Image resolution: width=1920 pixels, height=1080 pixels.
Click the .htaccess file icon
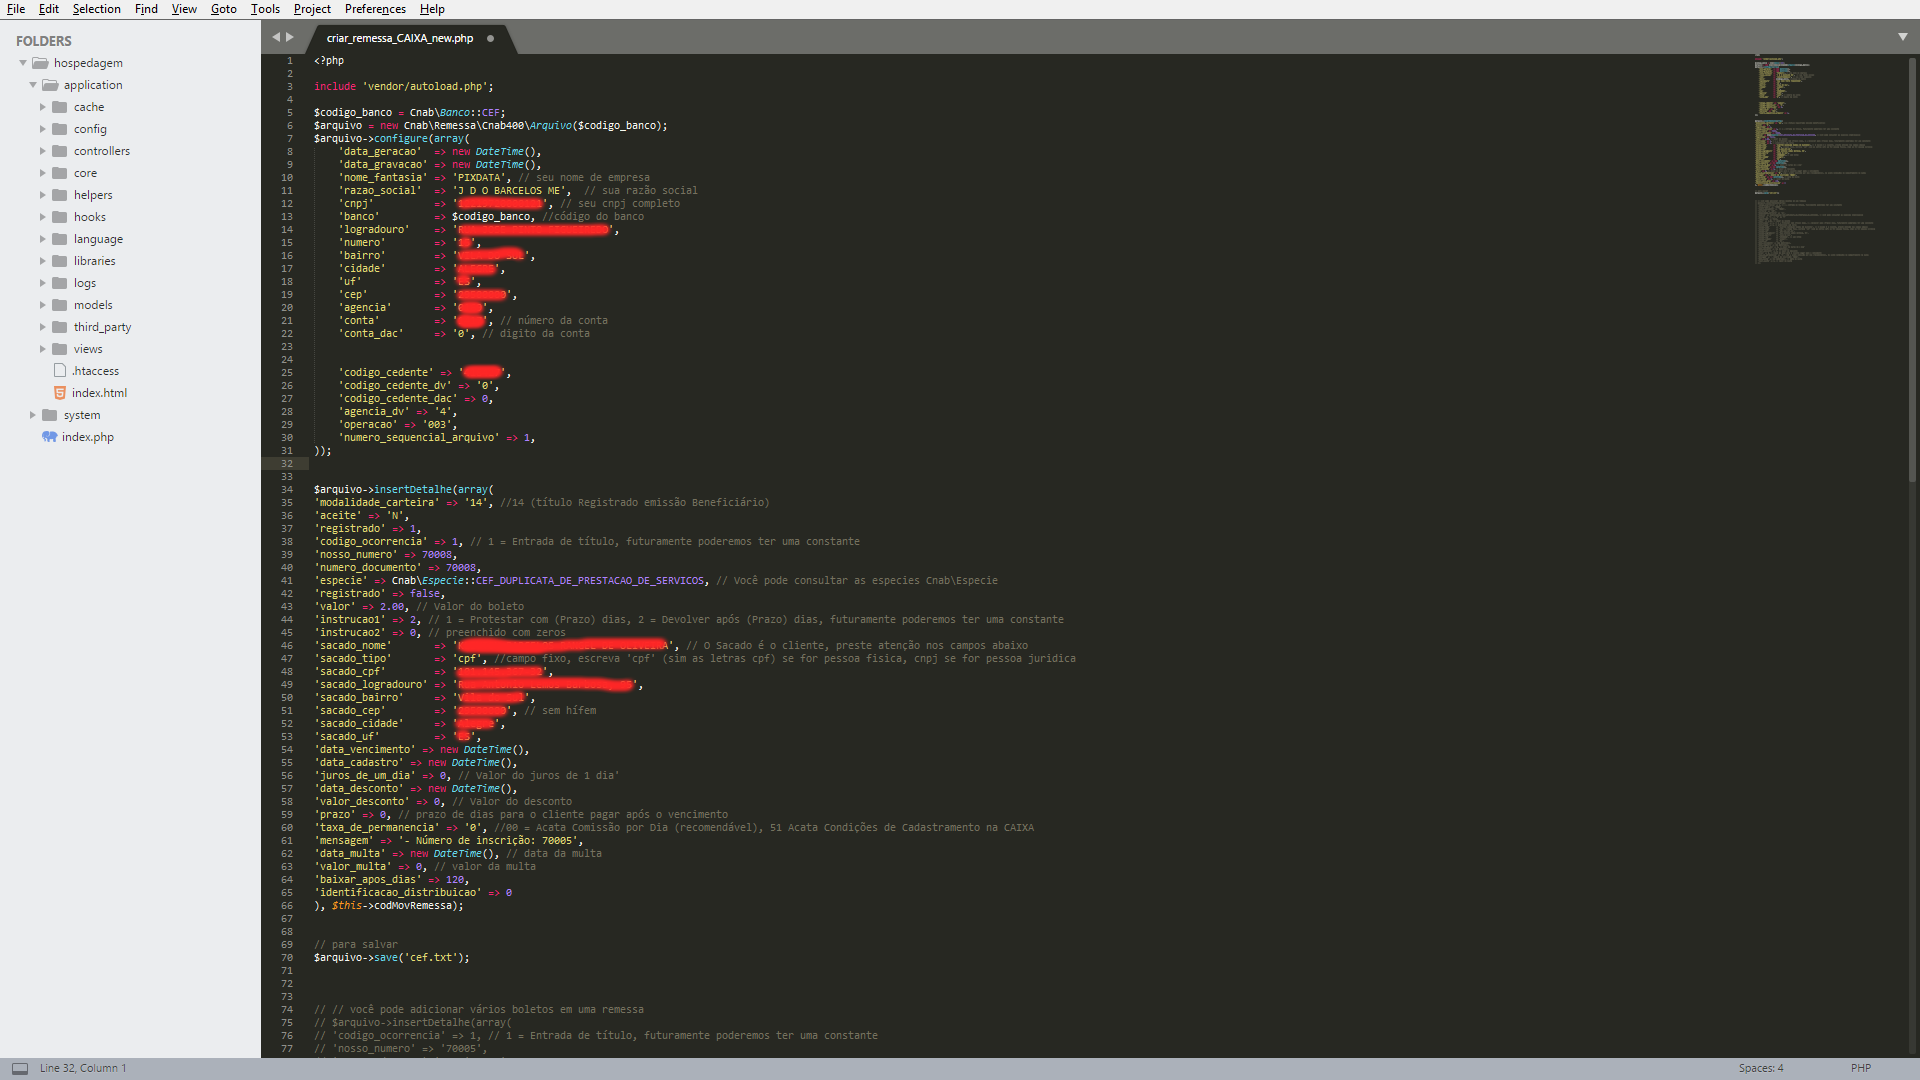(x=60, y=371)
